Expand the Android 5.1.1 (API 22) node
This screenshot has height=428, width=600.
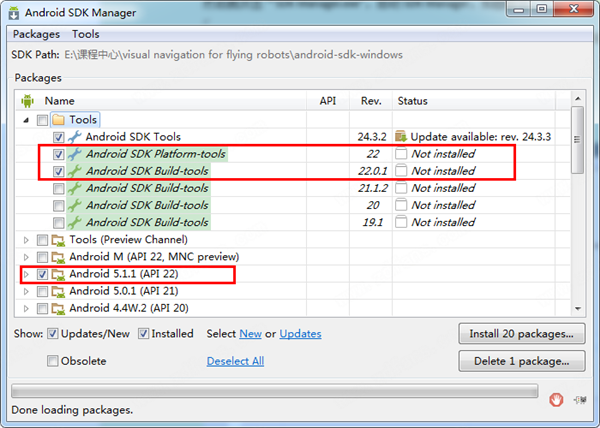click(x=26, y=274)
